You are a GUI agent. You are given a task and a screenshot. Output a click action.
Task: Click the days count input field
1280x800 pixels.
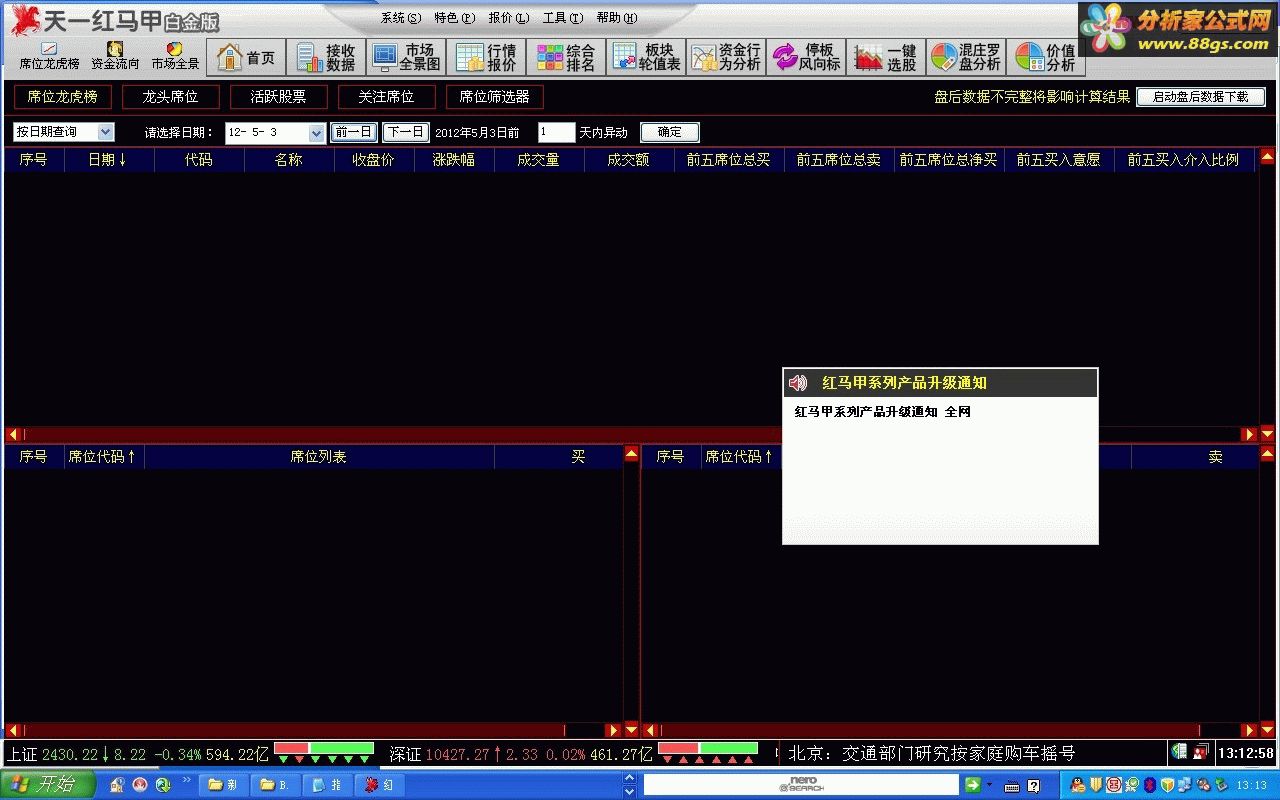557,132
